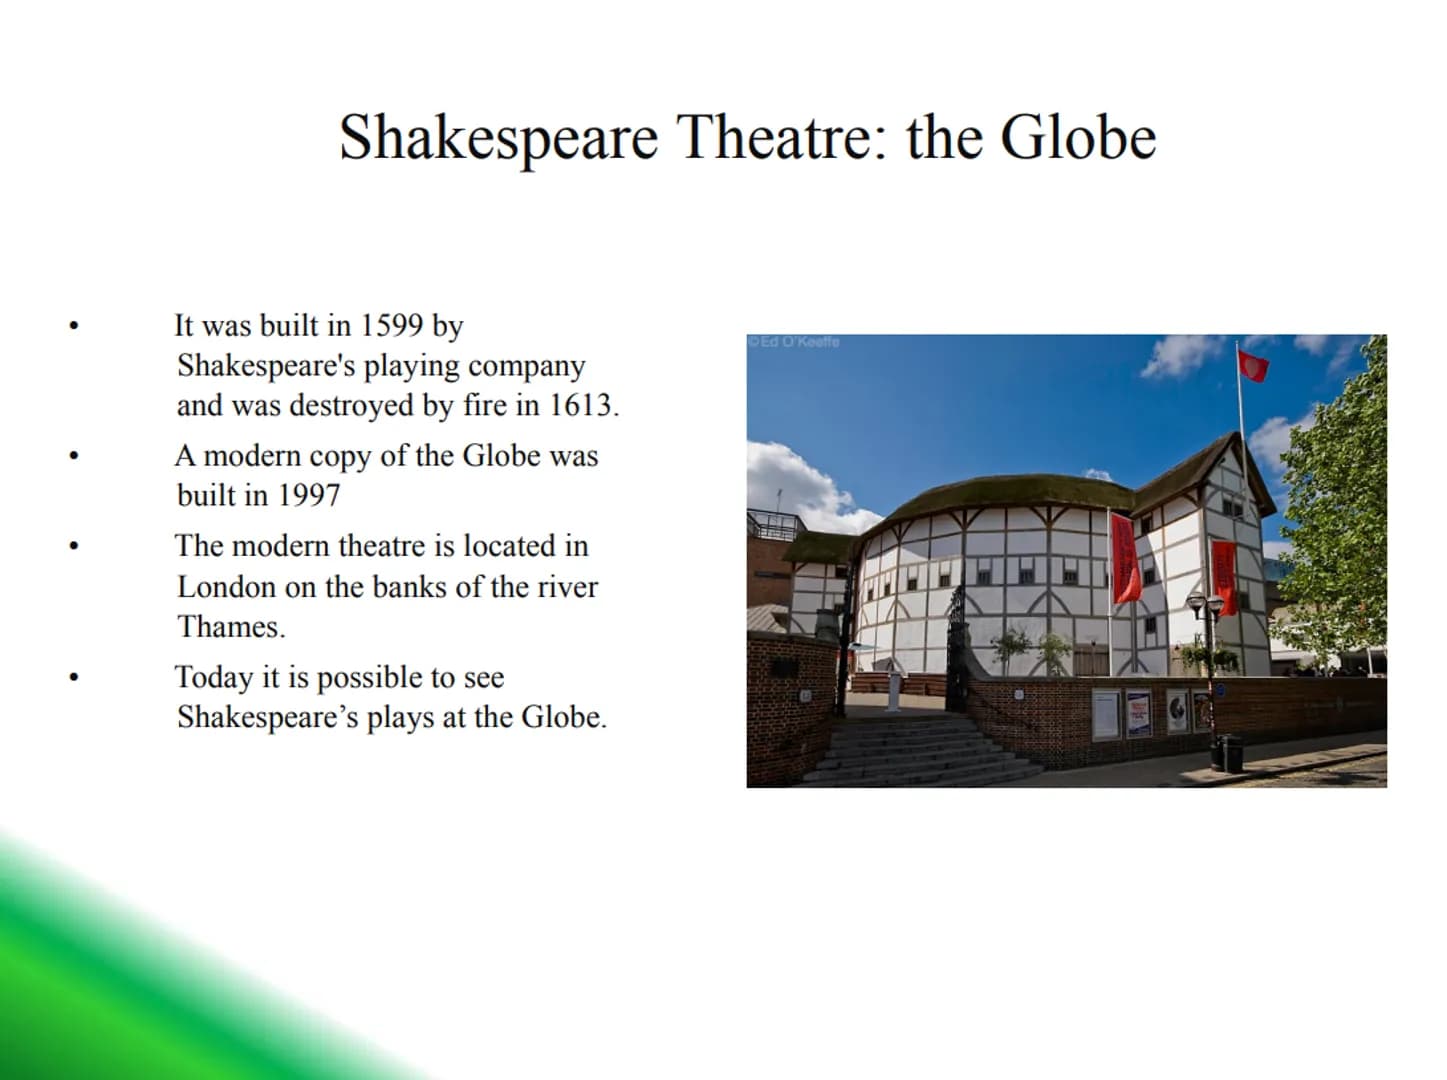Click the word "Thames."
This screenshot has height=1080, width=1447.
click(x=231, y=627)
